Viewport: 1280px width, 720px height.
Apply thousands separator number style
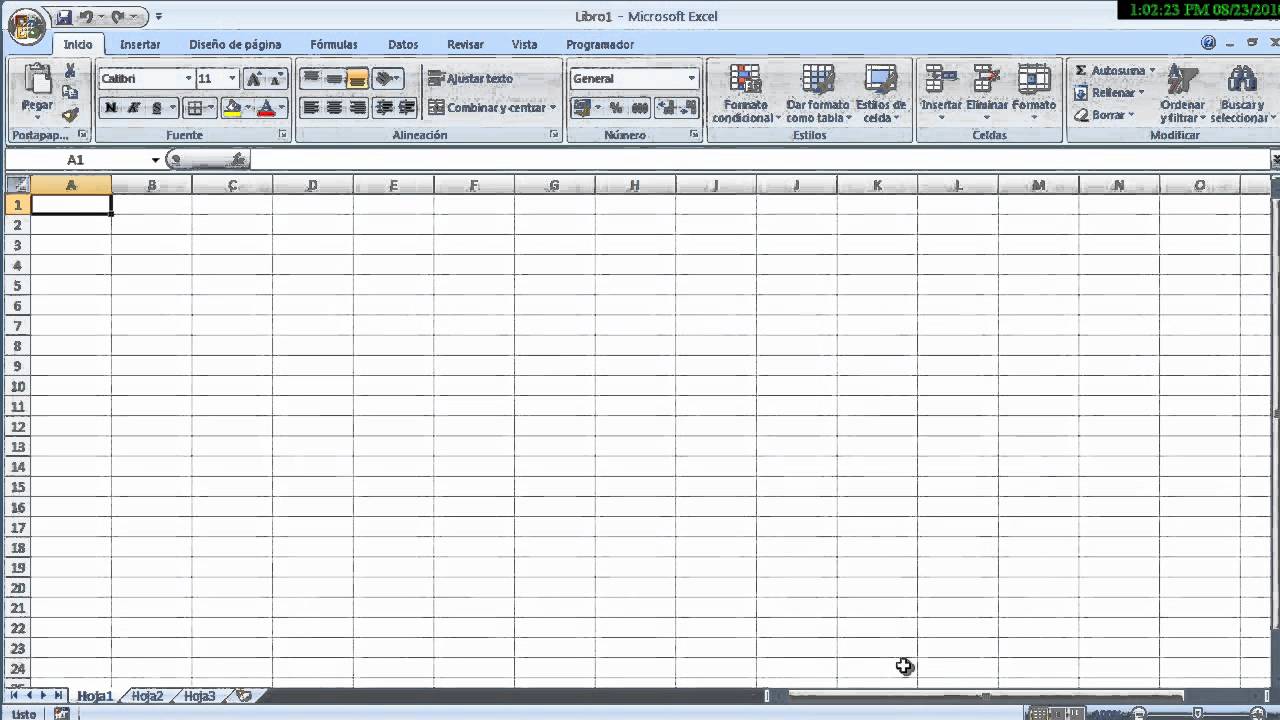639,108
